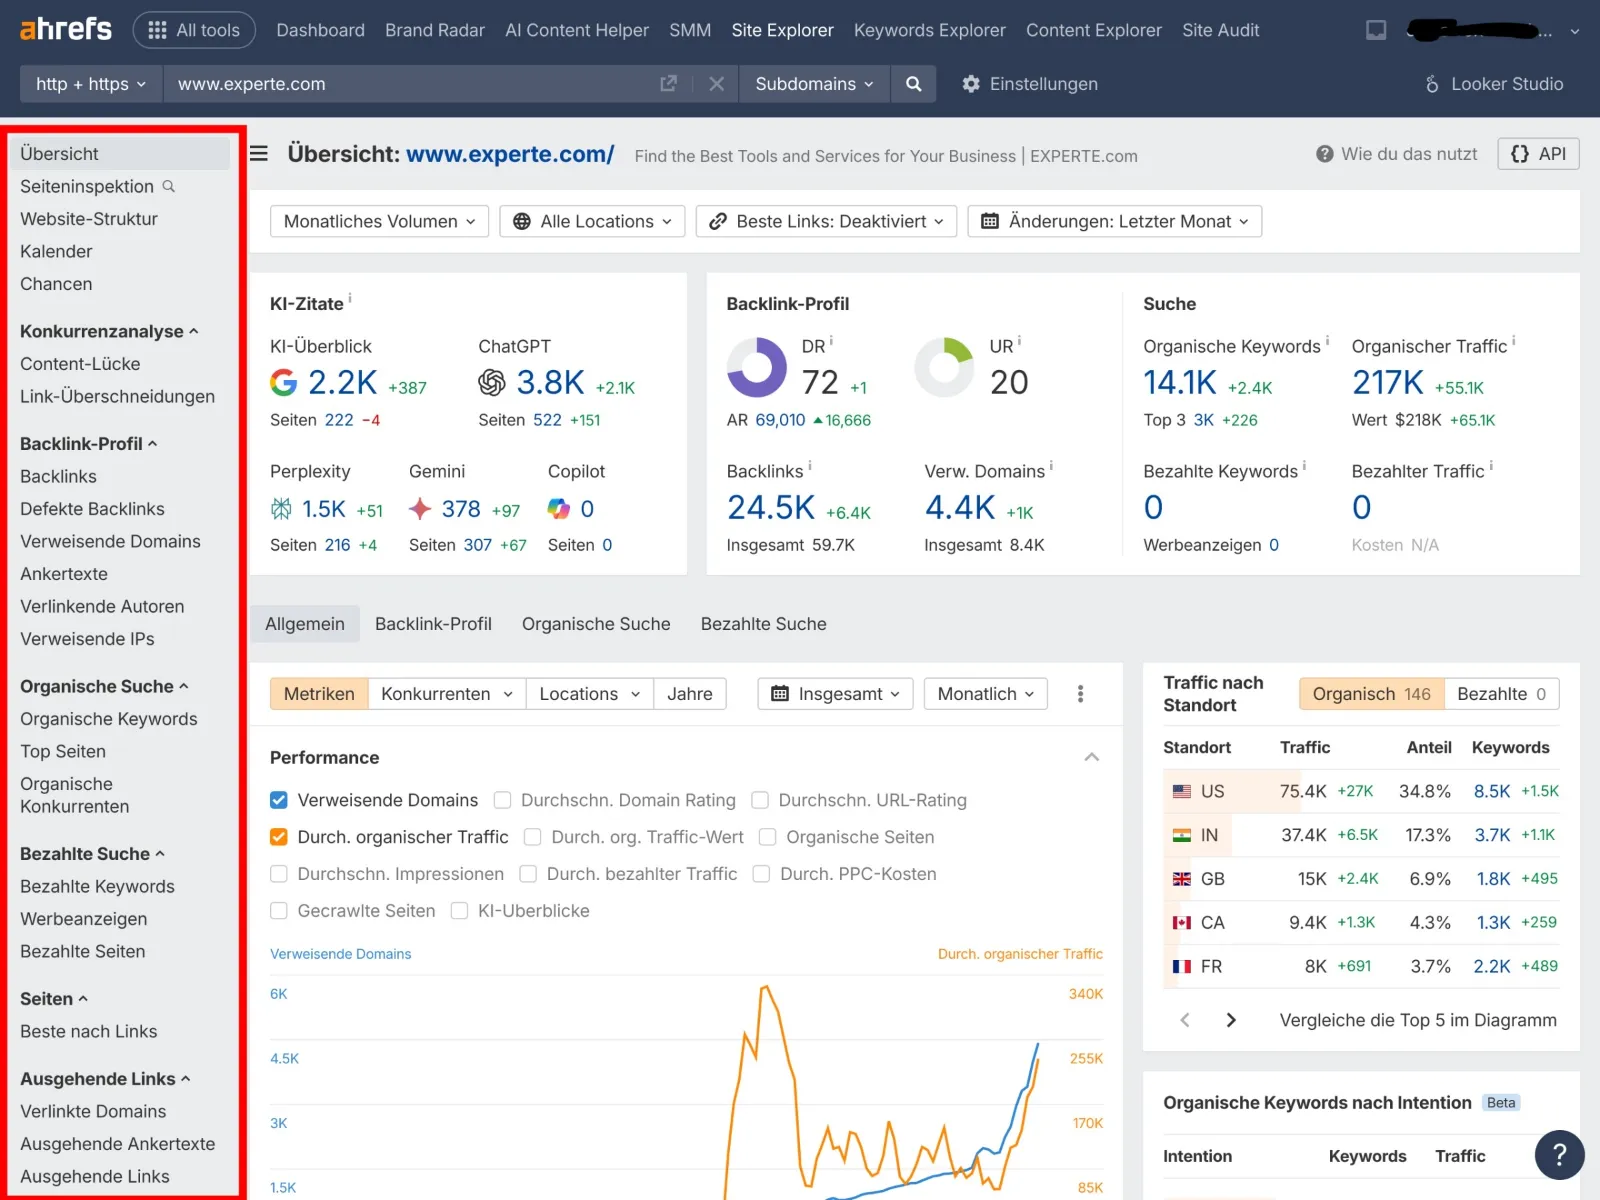Image resolution: width=1600 pixels, height=1200 pixels.
Task: Open the Subdomains mode dropdown
Action: click(x=814, y=84)
